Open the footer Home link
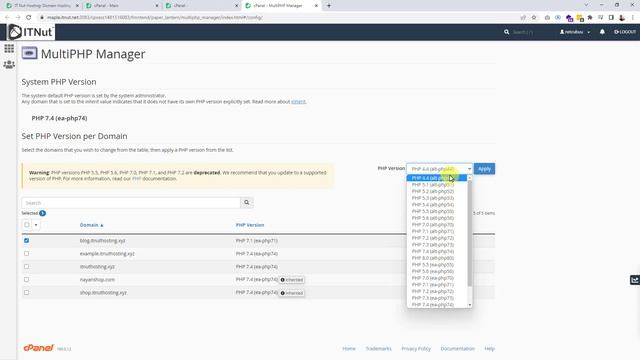Image resolution: width=640 pixels, height=360 pixels. pyautogui.click(x=349, y=349)
